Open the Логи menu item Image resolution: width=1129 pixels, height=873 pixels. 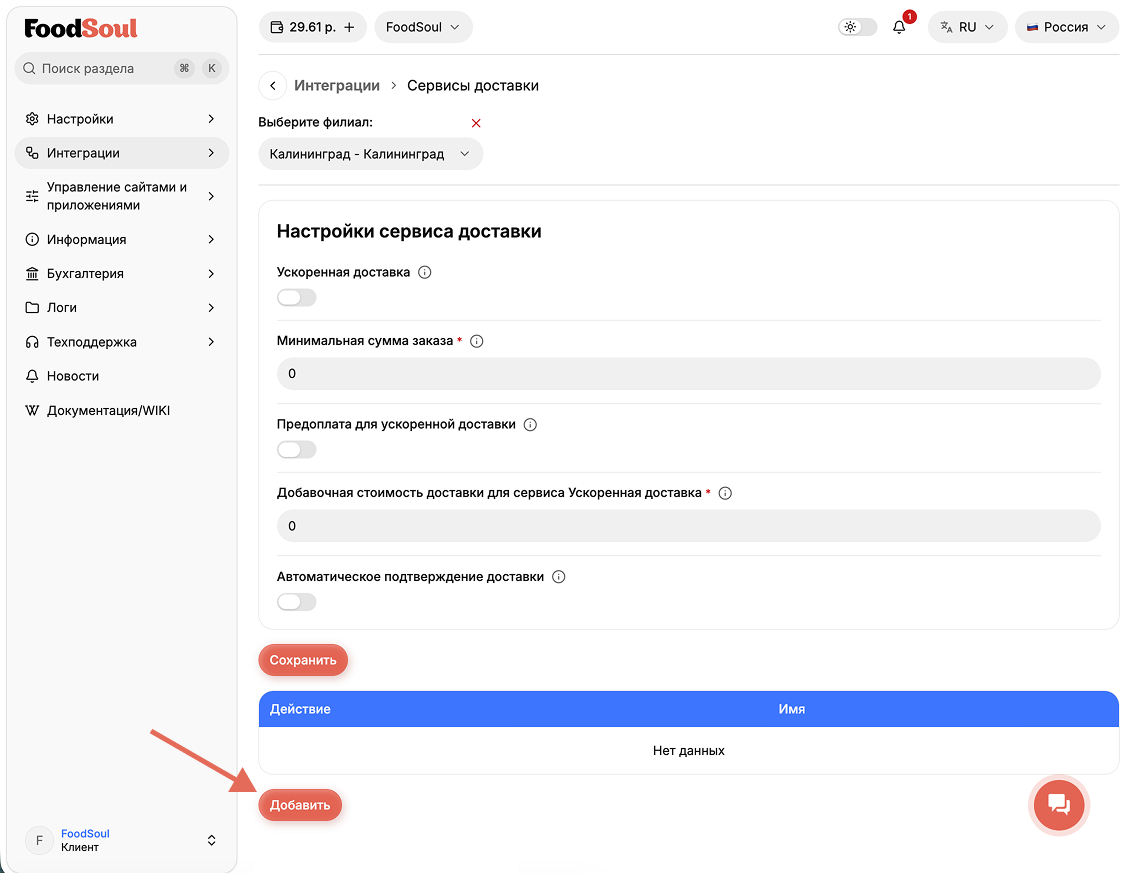[122, 308]
